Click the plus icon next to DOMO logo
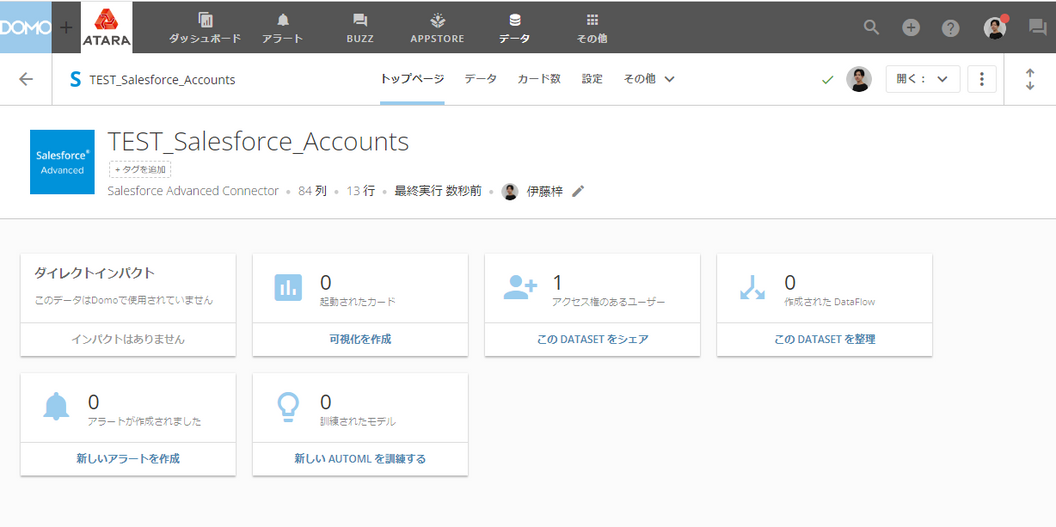Image resolution: width=1056 pixels, height=527 pixels. (x=66, y=28)
